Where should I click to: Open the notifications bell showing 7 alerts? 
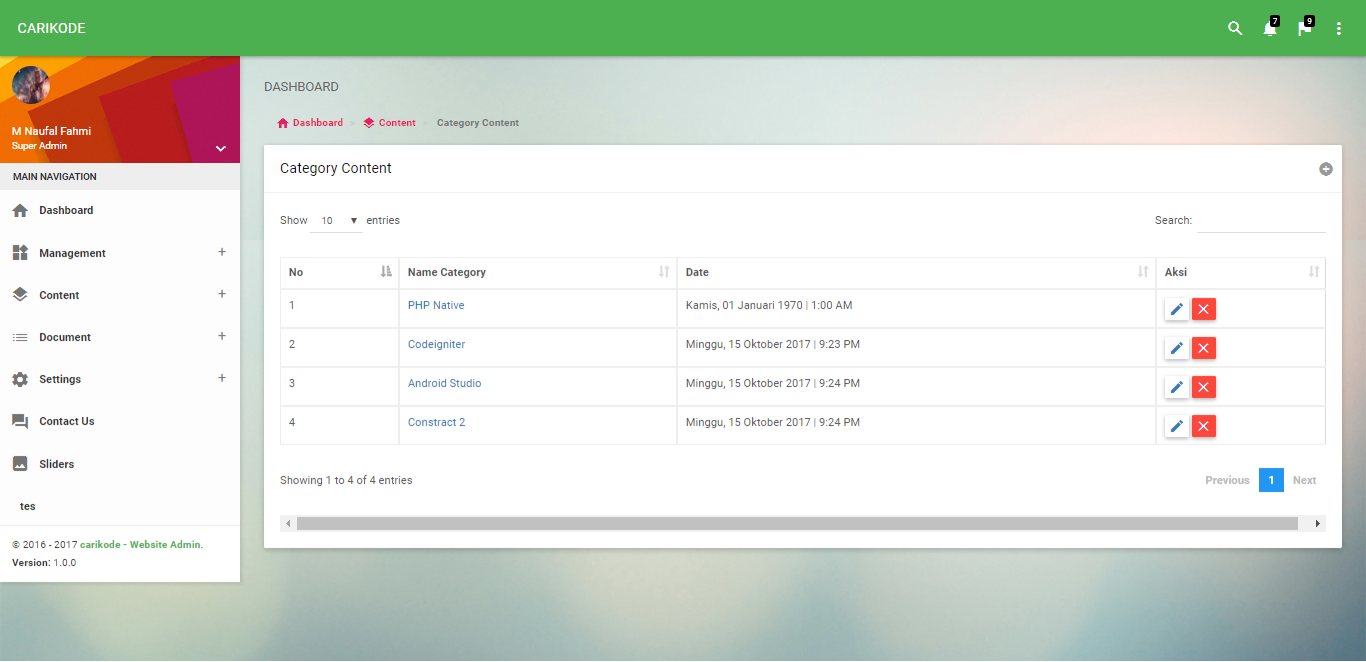point(1268,28)
